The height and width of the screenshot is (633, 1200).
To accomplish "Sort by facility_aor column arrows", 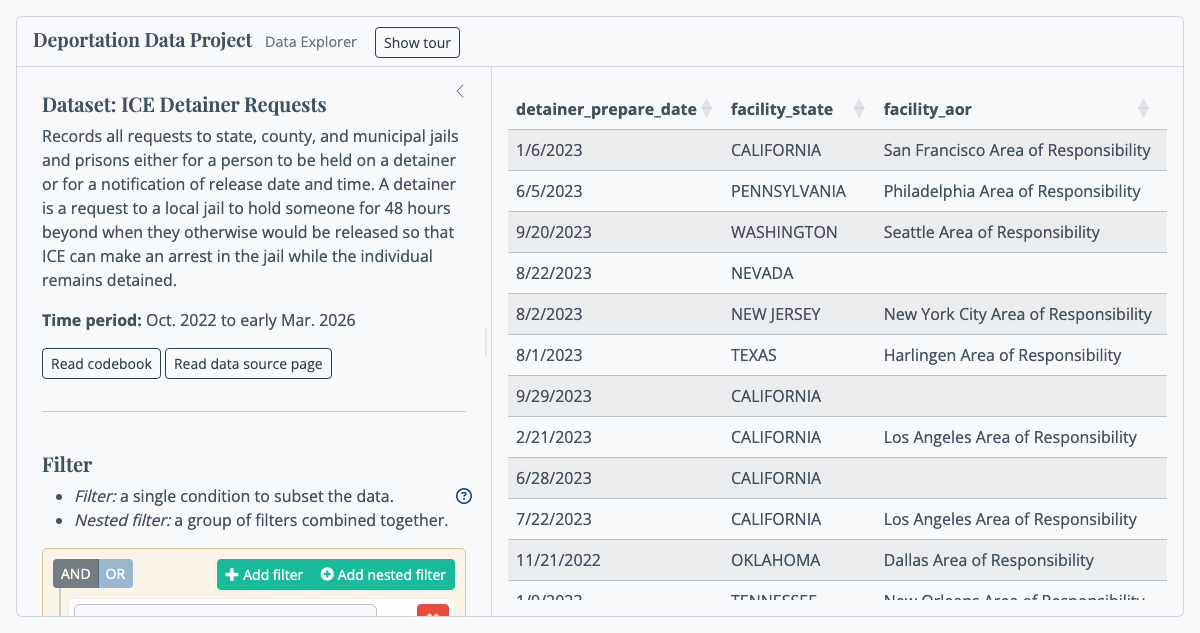I will point(1144,109).
